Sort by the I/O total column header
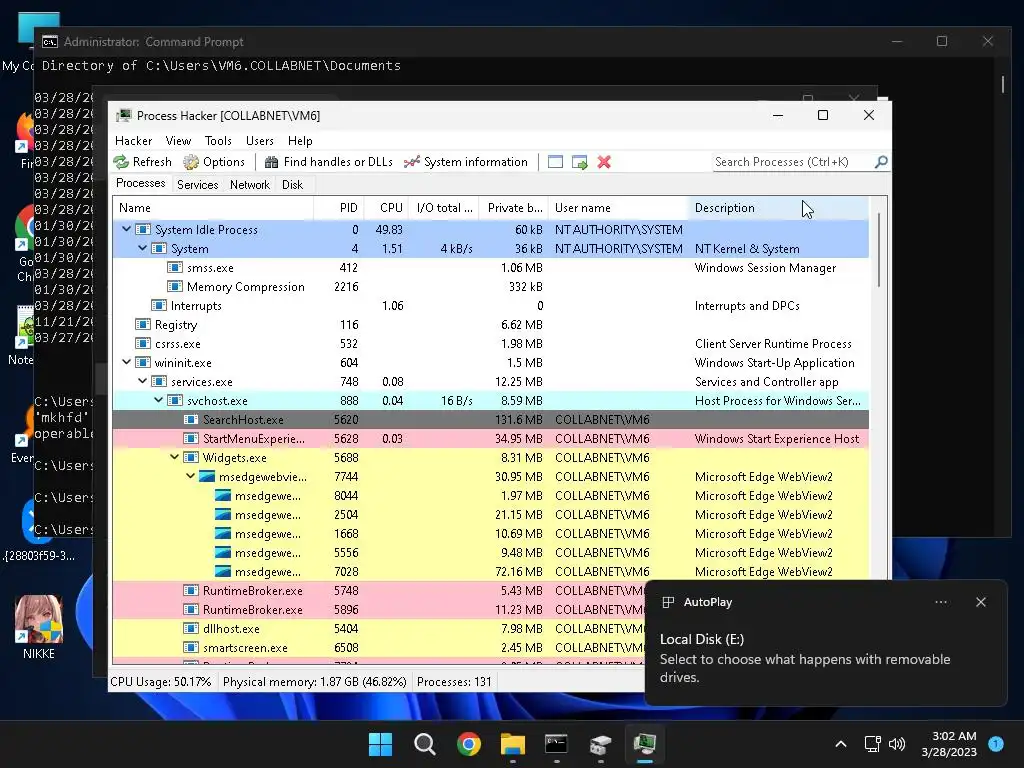The height and width of the screenshot is (768, 1024). click(443, 208)
